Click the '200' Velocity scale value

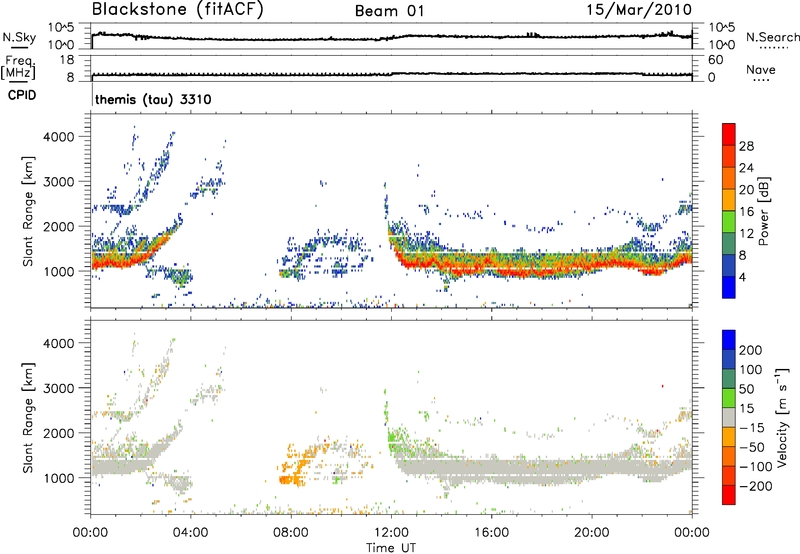[x=751, y=350]
